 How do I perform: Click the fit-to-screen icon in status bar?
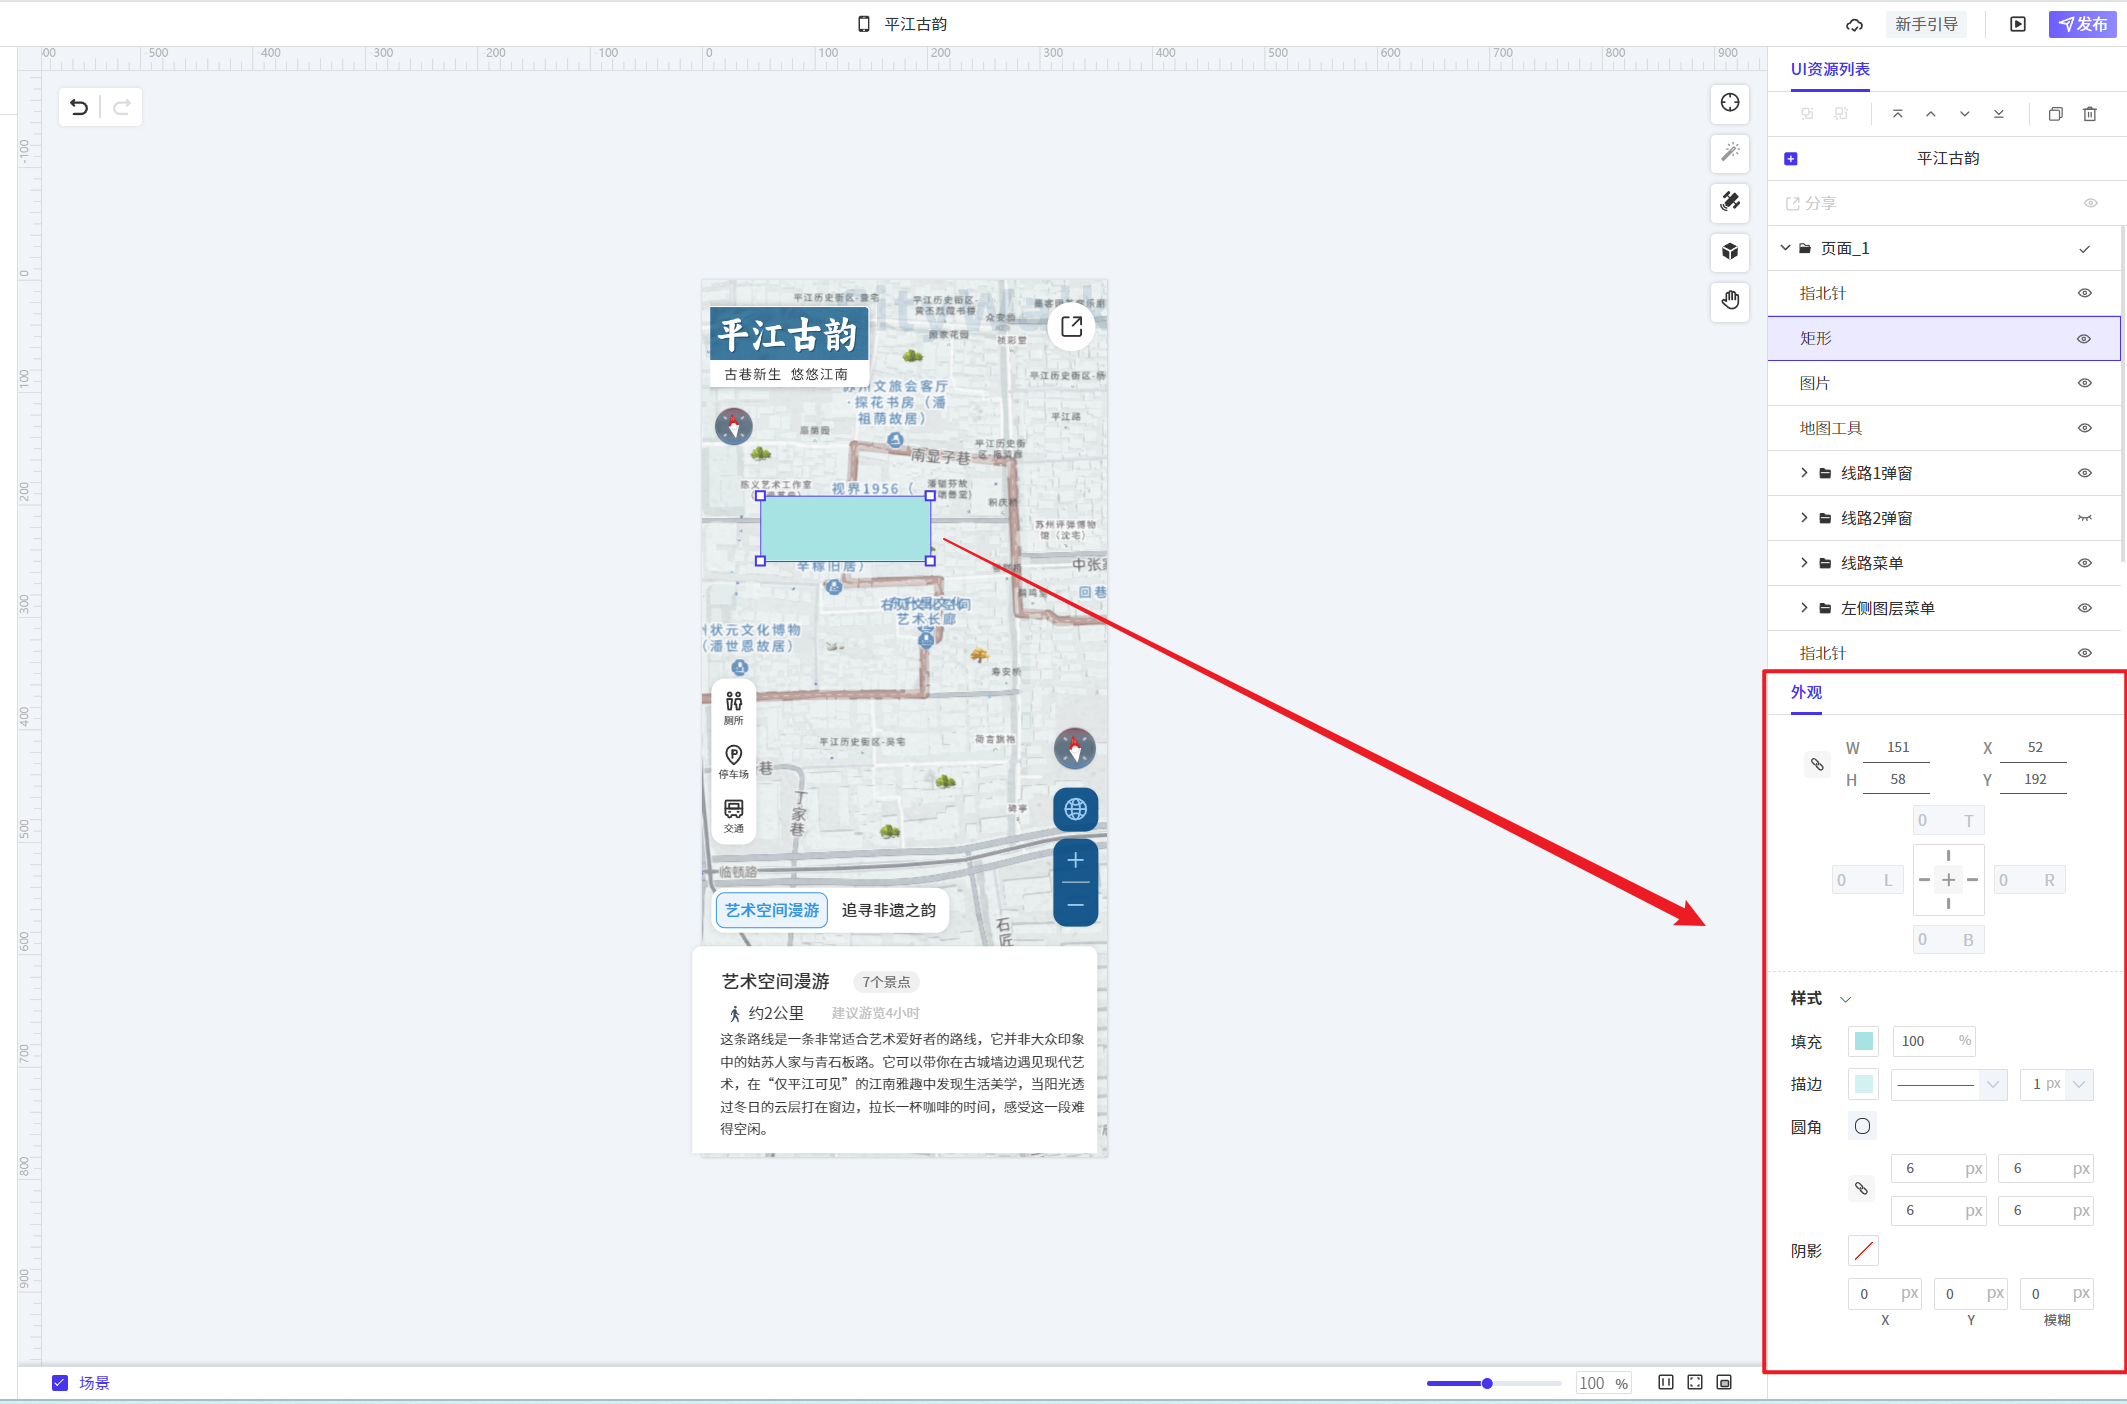[1695, 1382]
